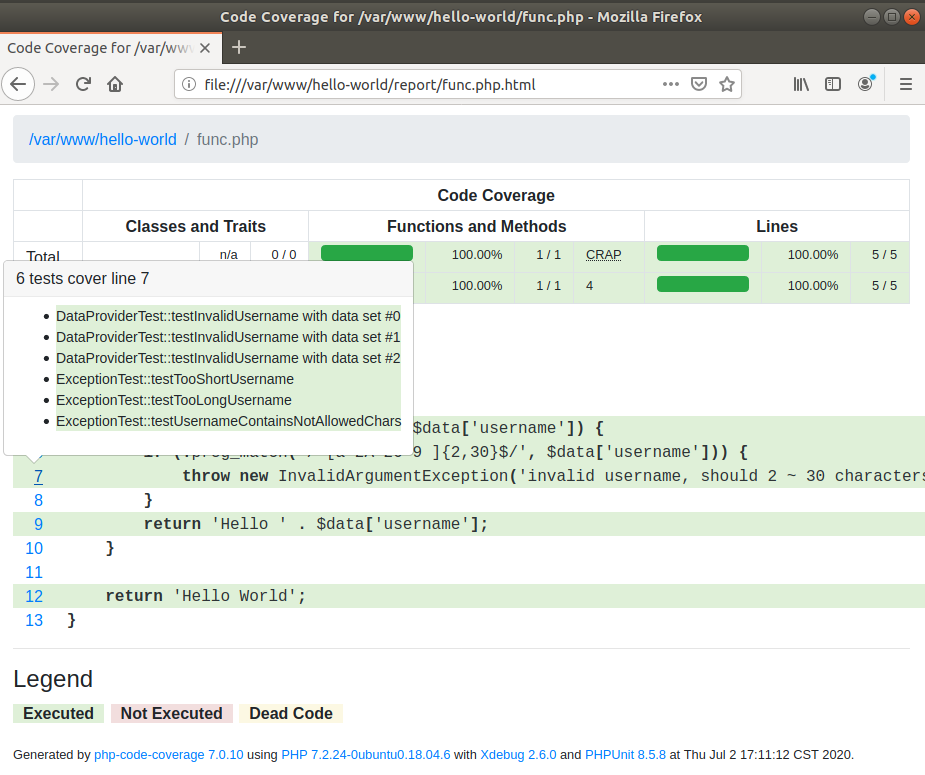
Task: Bookmark this page with the star icon
Action: click(727, 85)
